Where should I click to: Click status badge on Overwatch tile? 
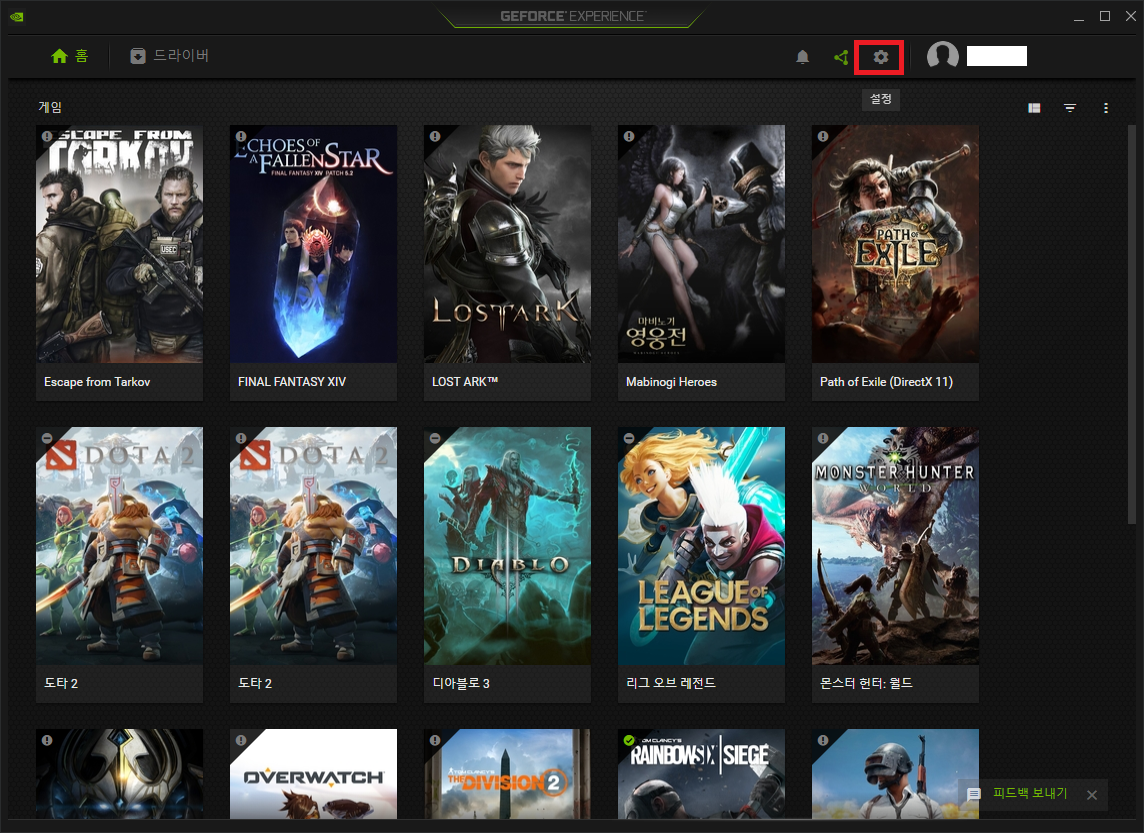click(x=241, y=740)
